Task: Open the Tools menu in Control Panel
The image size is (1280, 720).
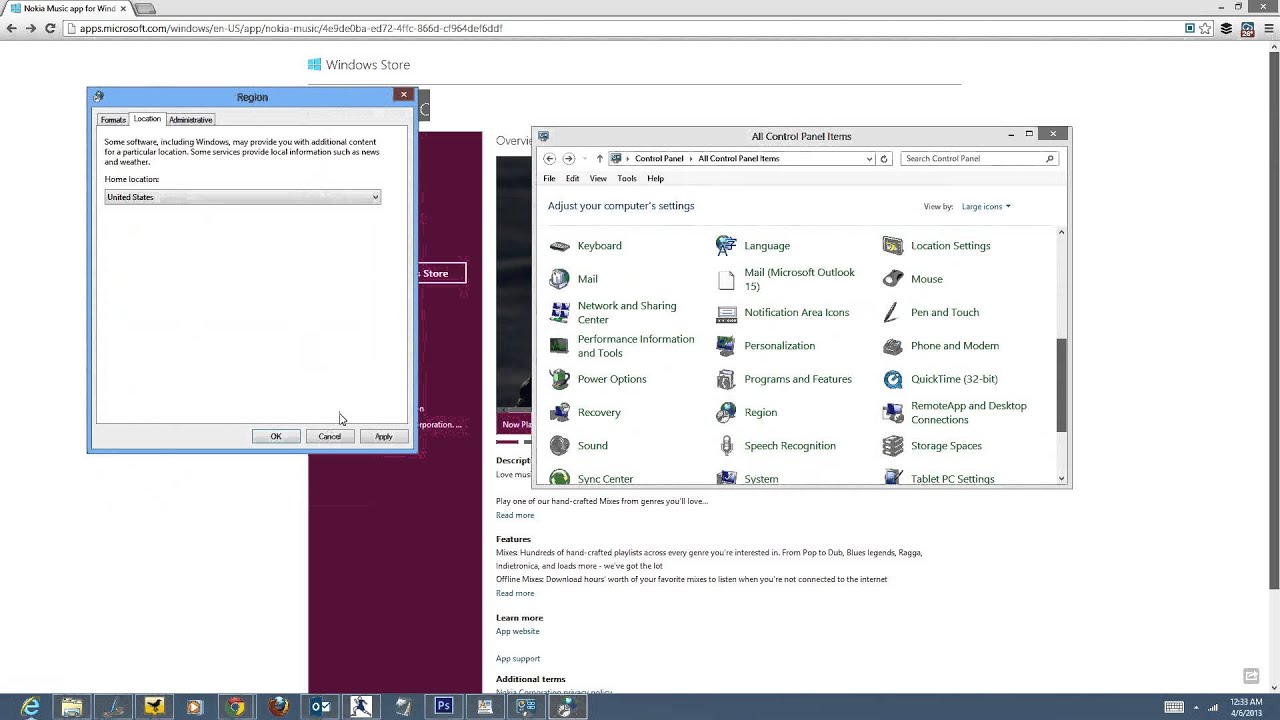Action: 627,178
